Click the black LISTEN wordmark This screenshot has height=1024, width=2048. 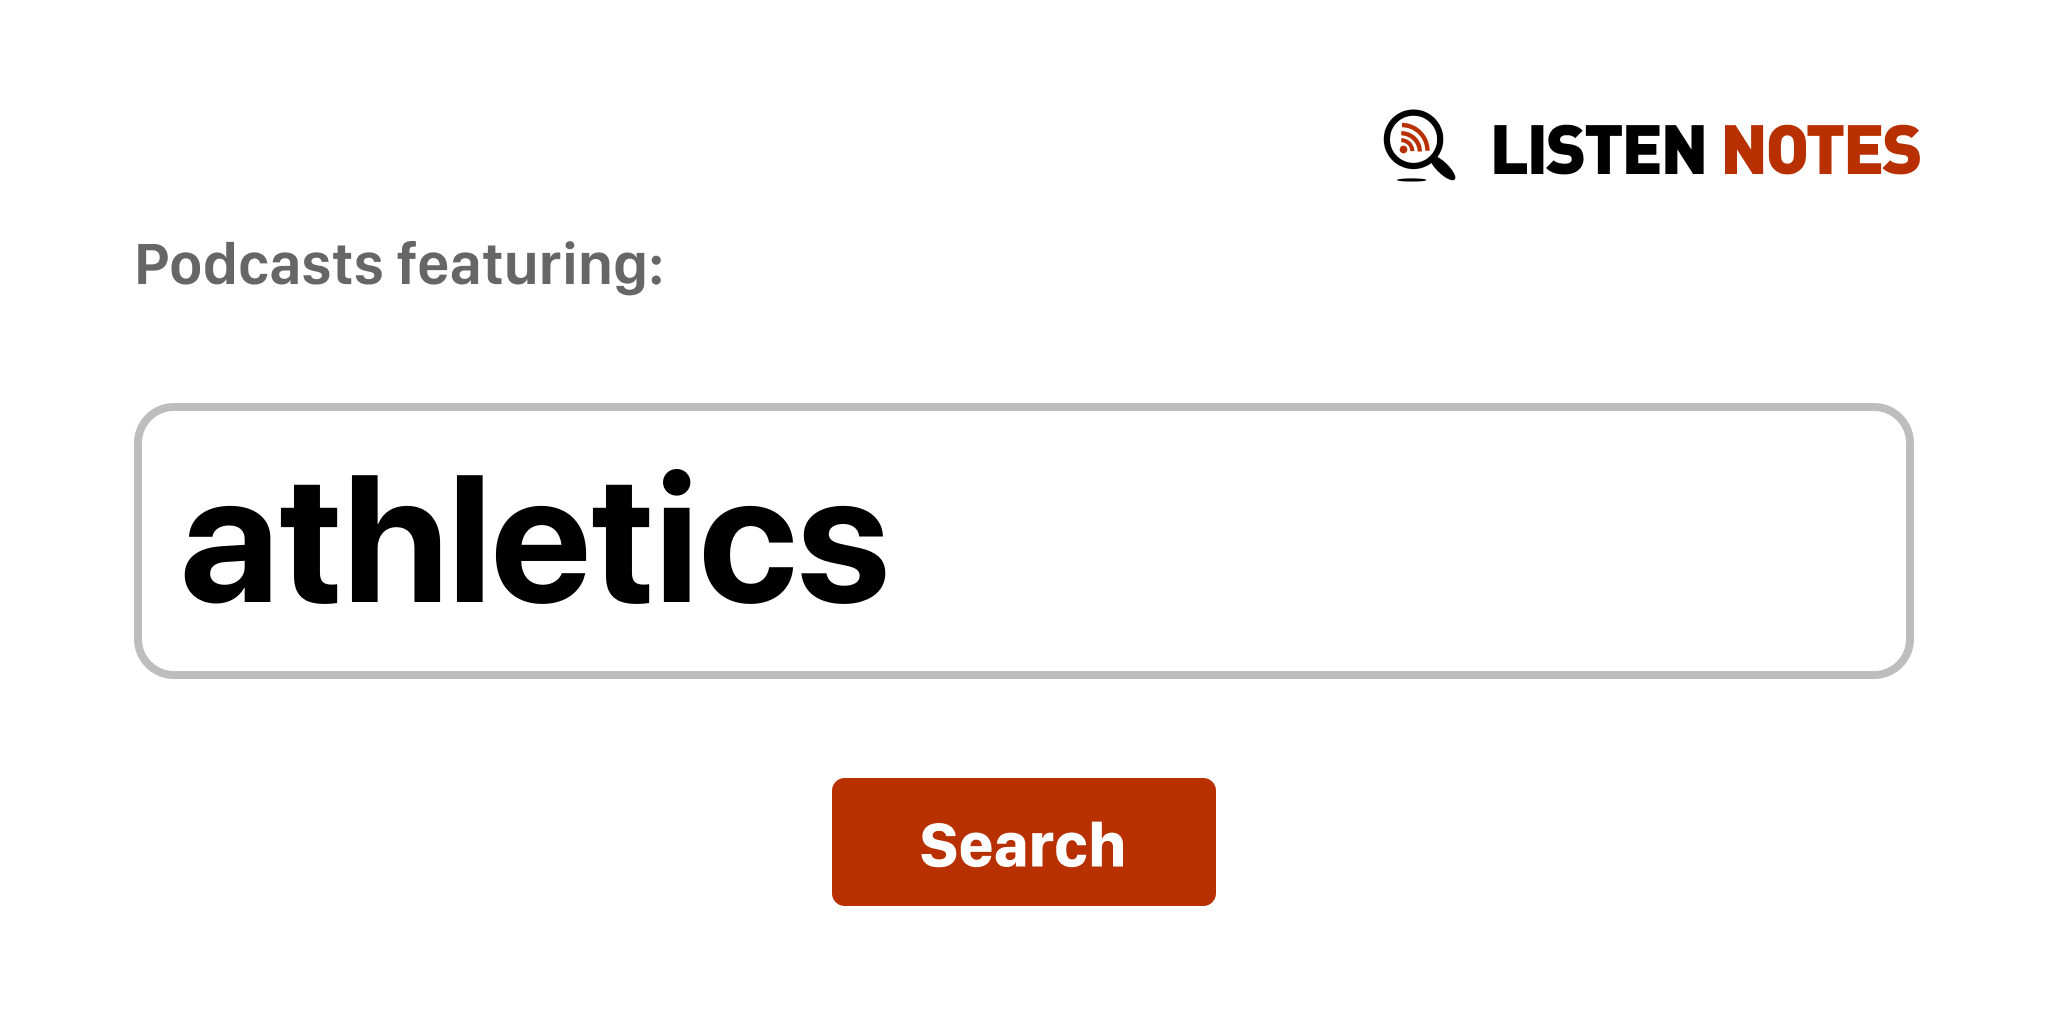pos(1597,151)
